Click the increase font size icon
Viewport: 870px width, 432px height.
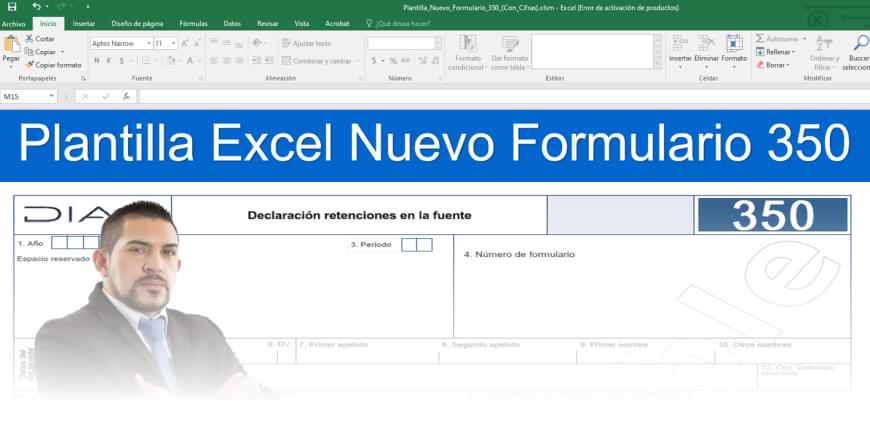tap(185, 43)
